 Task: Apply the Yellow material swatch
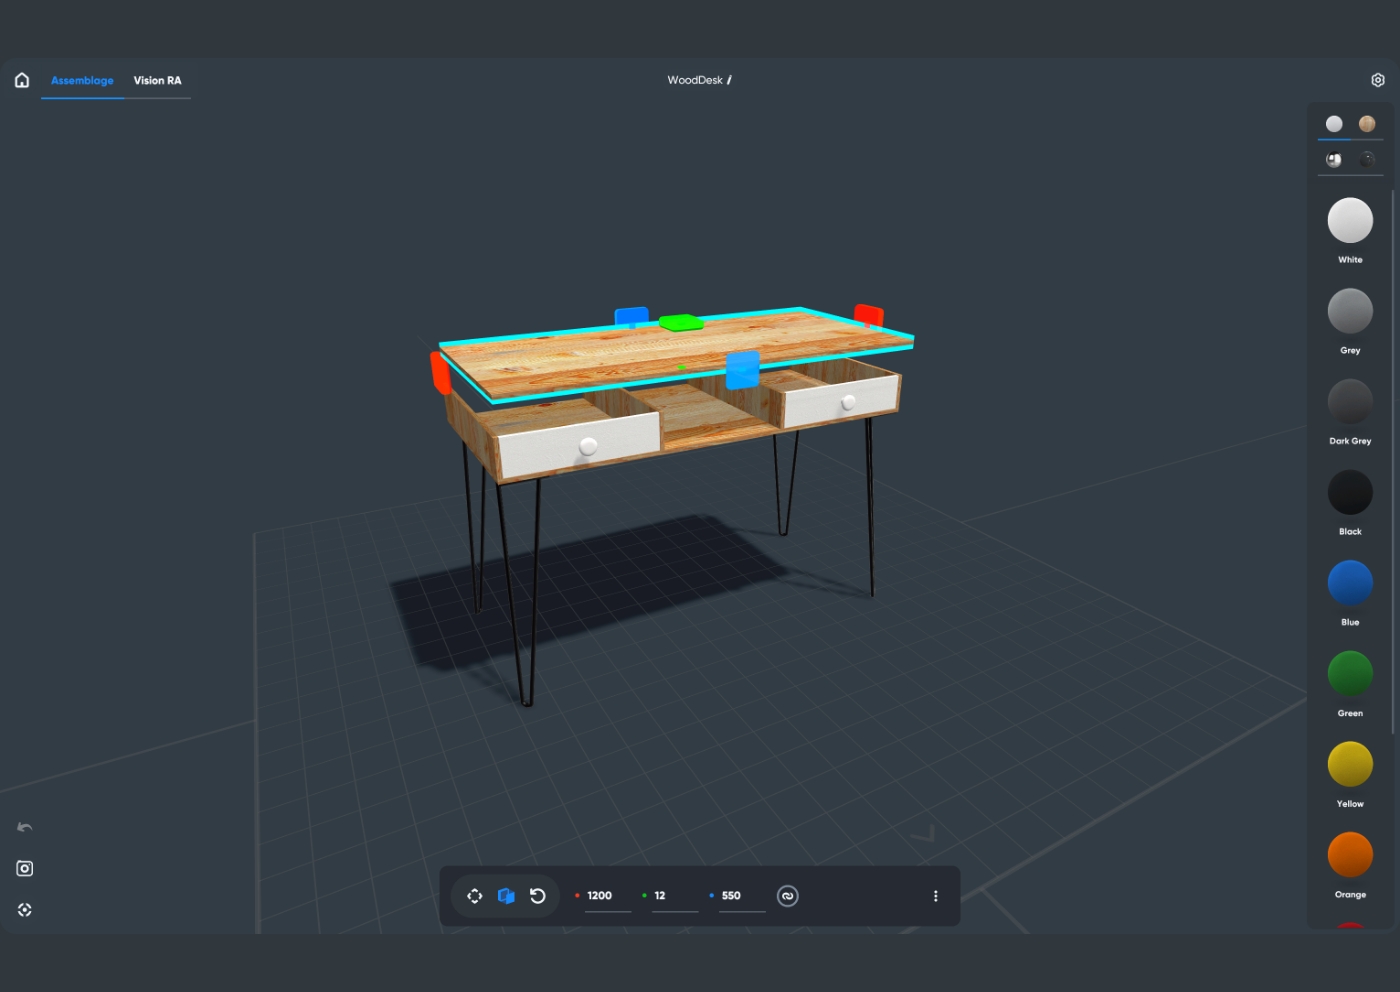pos(1350,765)
